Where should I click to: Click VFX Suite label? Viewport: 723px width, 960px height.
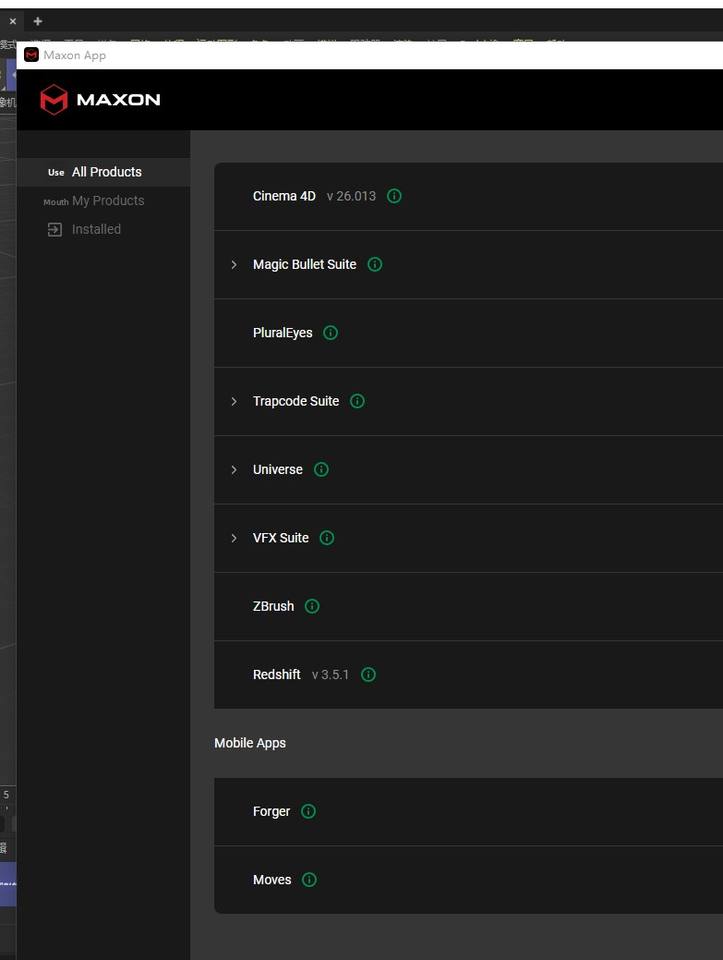click(x=281, y=538)
